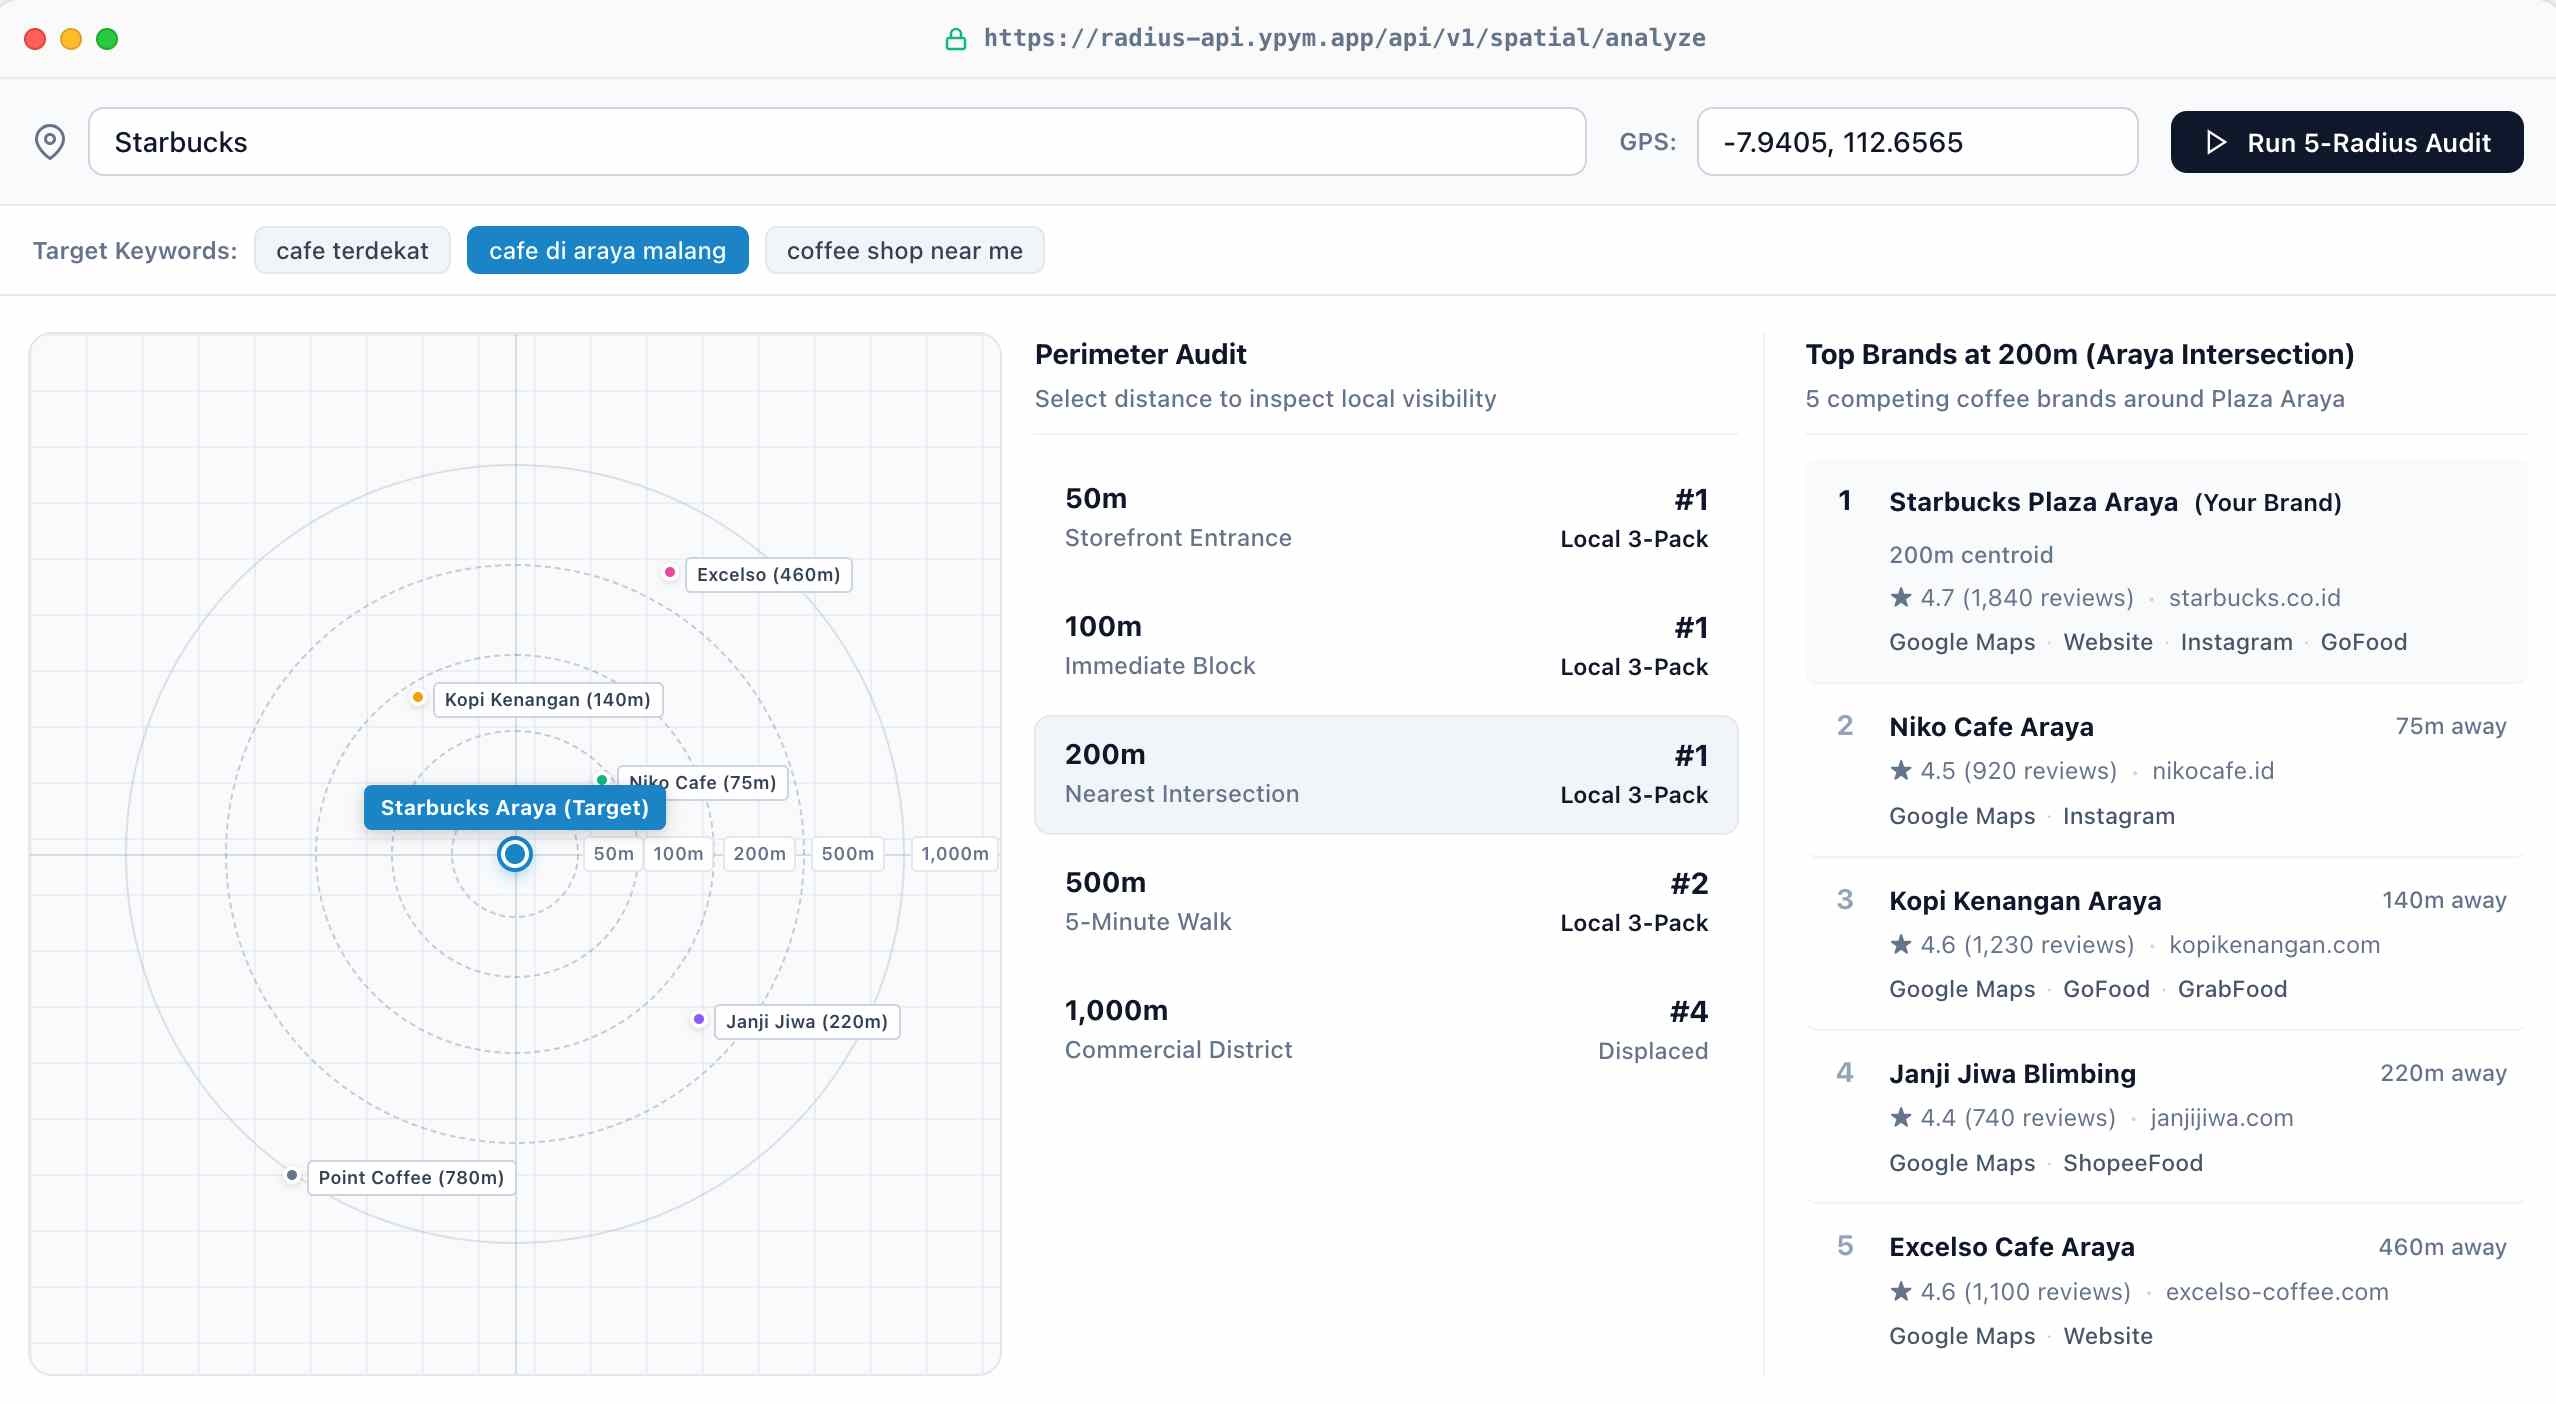The image size is (2556, 1404).
Task: Open the nikocafe.id link
Action: point(2213,771)
